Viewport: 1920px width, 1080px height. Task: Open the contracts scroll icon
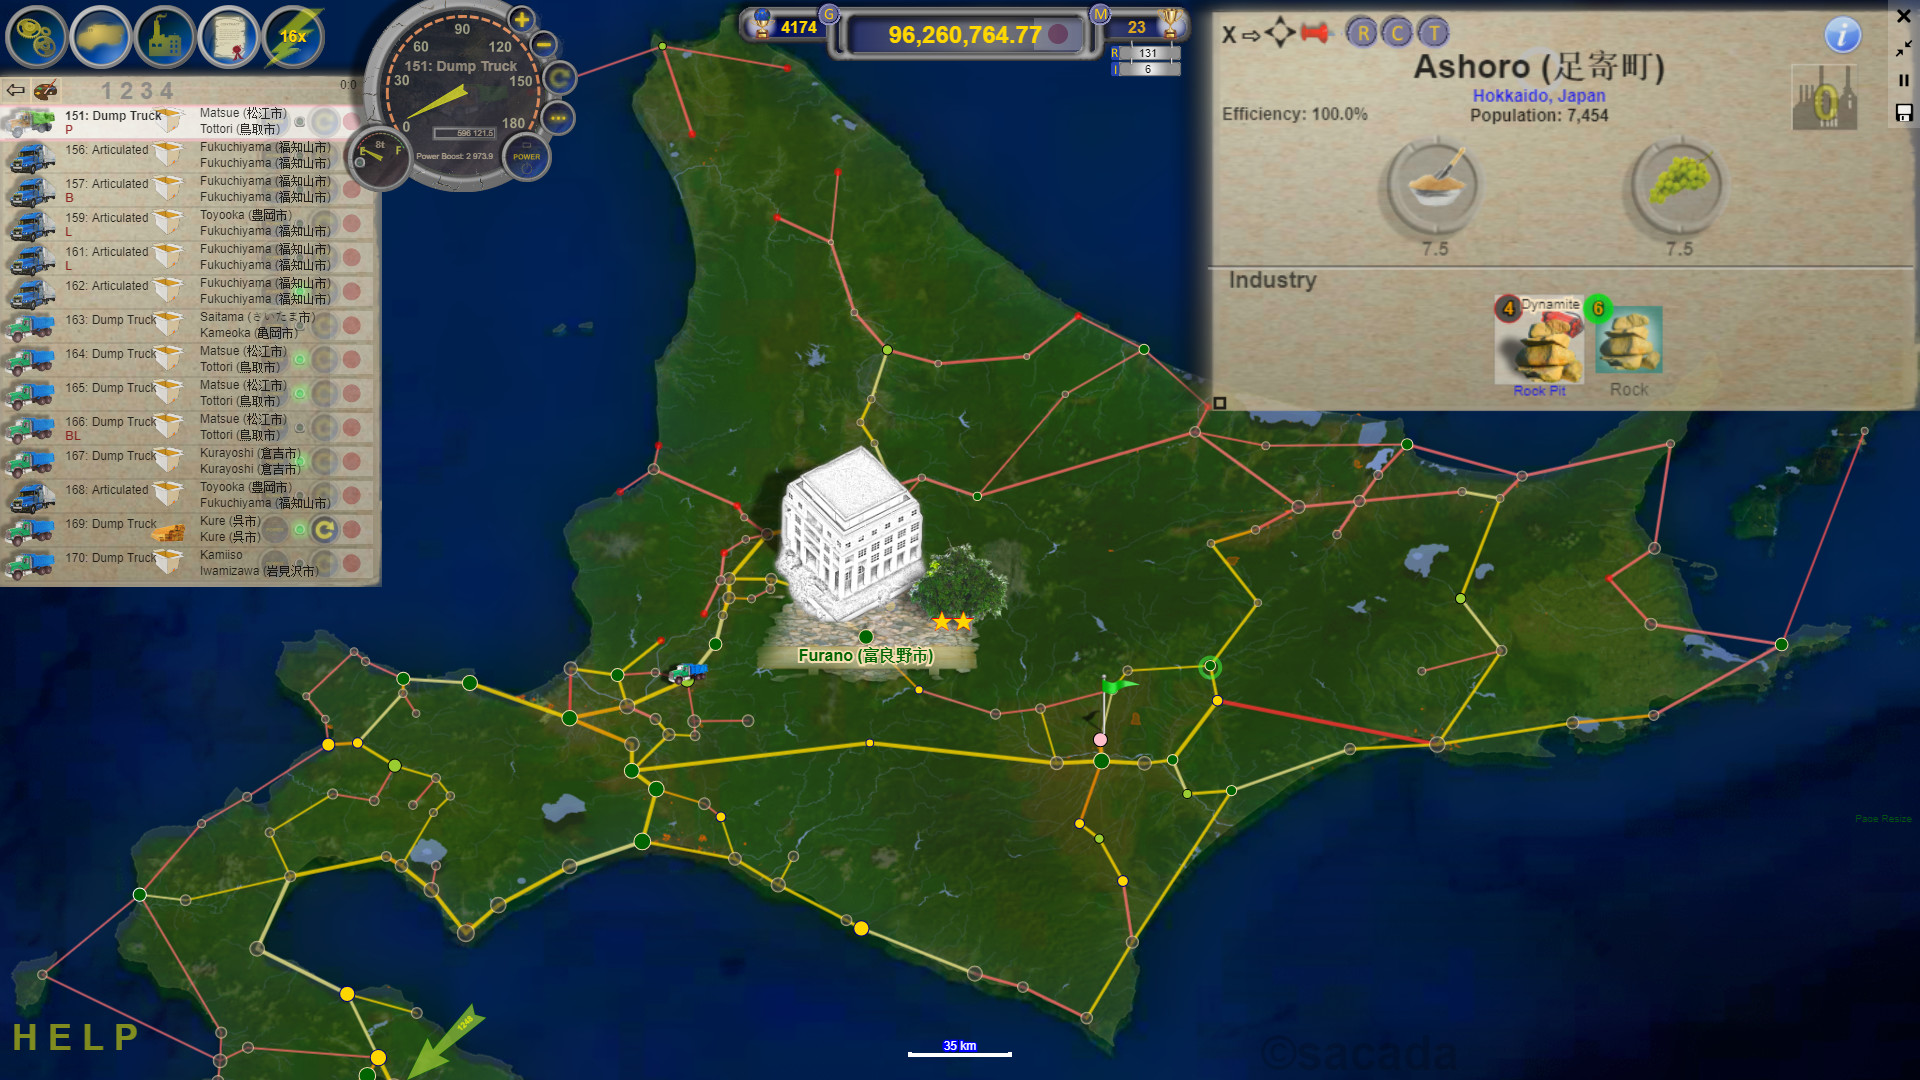pos(228,37)
